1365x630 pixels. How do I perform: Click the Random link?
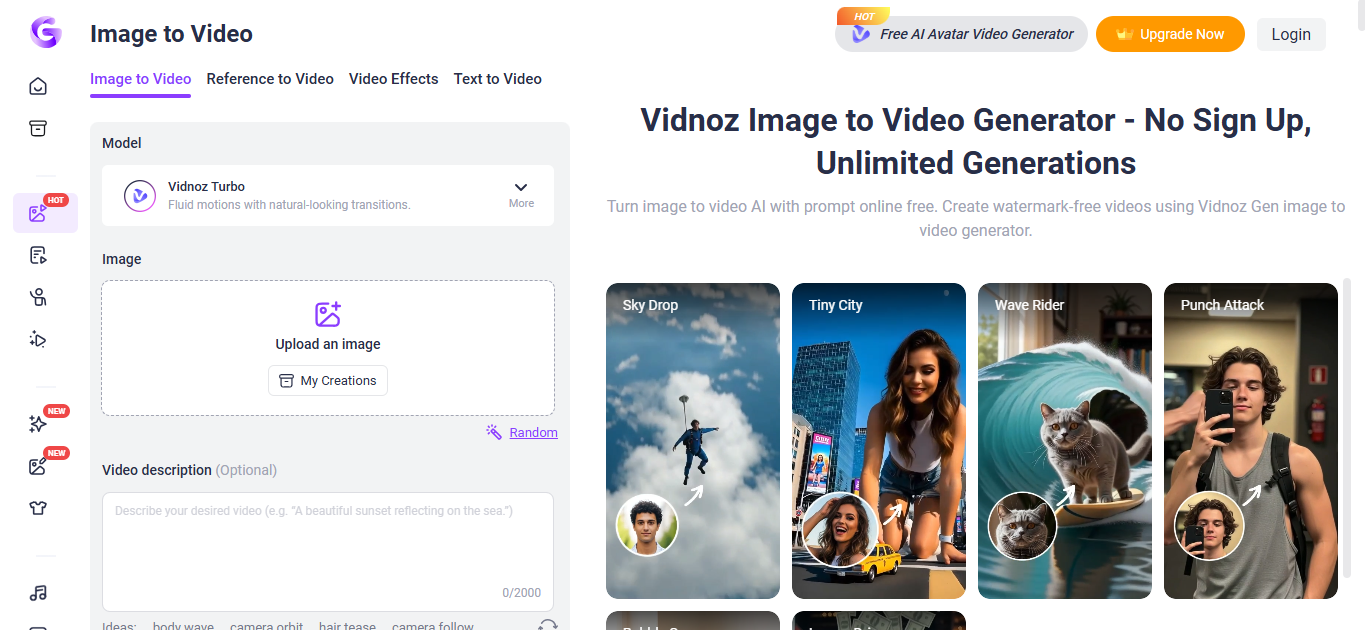pyautogui.click(x=533, y=432)
